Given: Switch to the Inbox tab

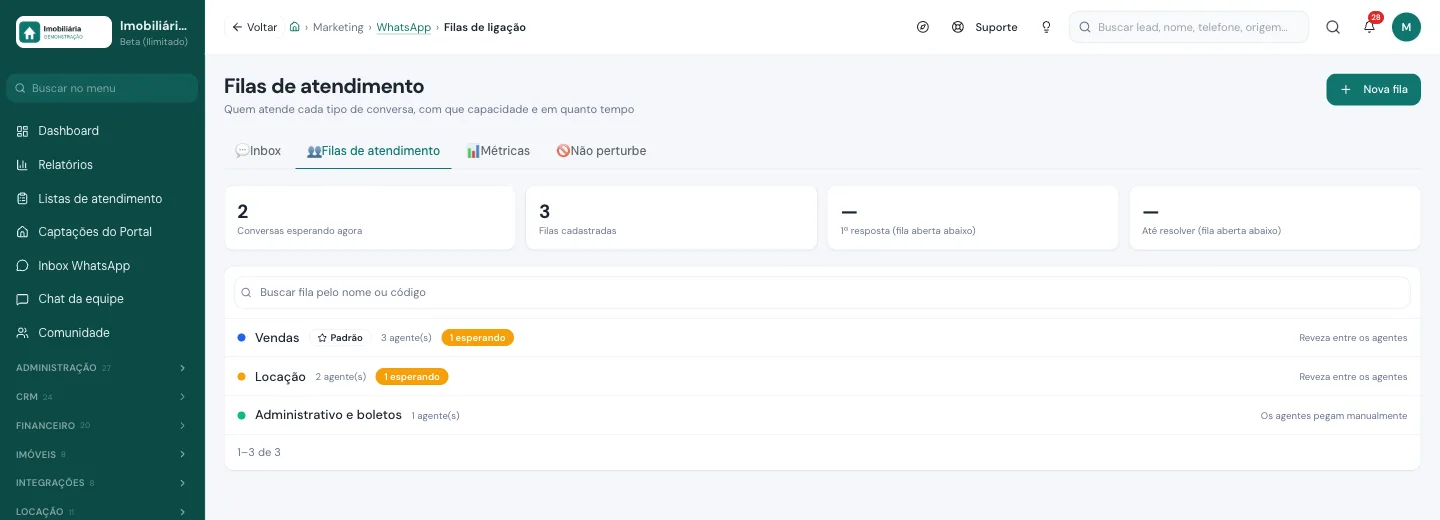Looking at the screenshot, I should tap(258, 151).
